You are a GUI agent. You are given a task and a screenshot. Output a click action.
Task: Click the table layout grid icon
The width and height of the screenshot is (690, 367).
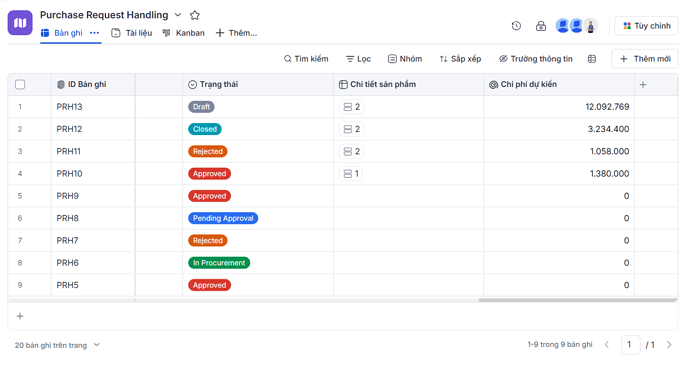tap(592, 59)
